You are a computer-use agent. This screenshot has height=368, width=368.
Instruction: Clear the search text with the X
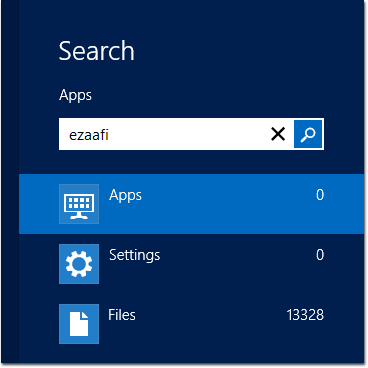pos(278,134)
